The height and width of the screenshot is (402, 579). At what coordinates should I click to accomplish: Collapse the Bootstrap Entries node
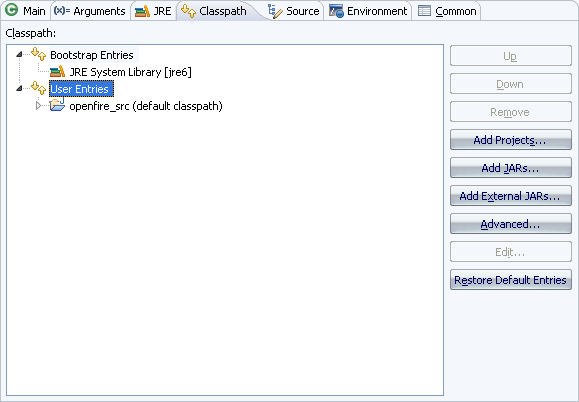click(19, 55)
